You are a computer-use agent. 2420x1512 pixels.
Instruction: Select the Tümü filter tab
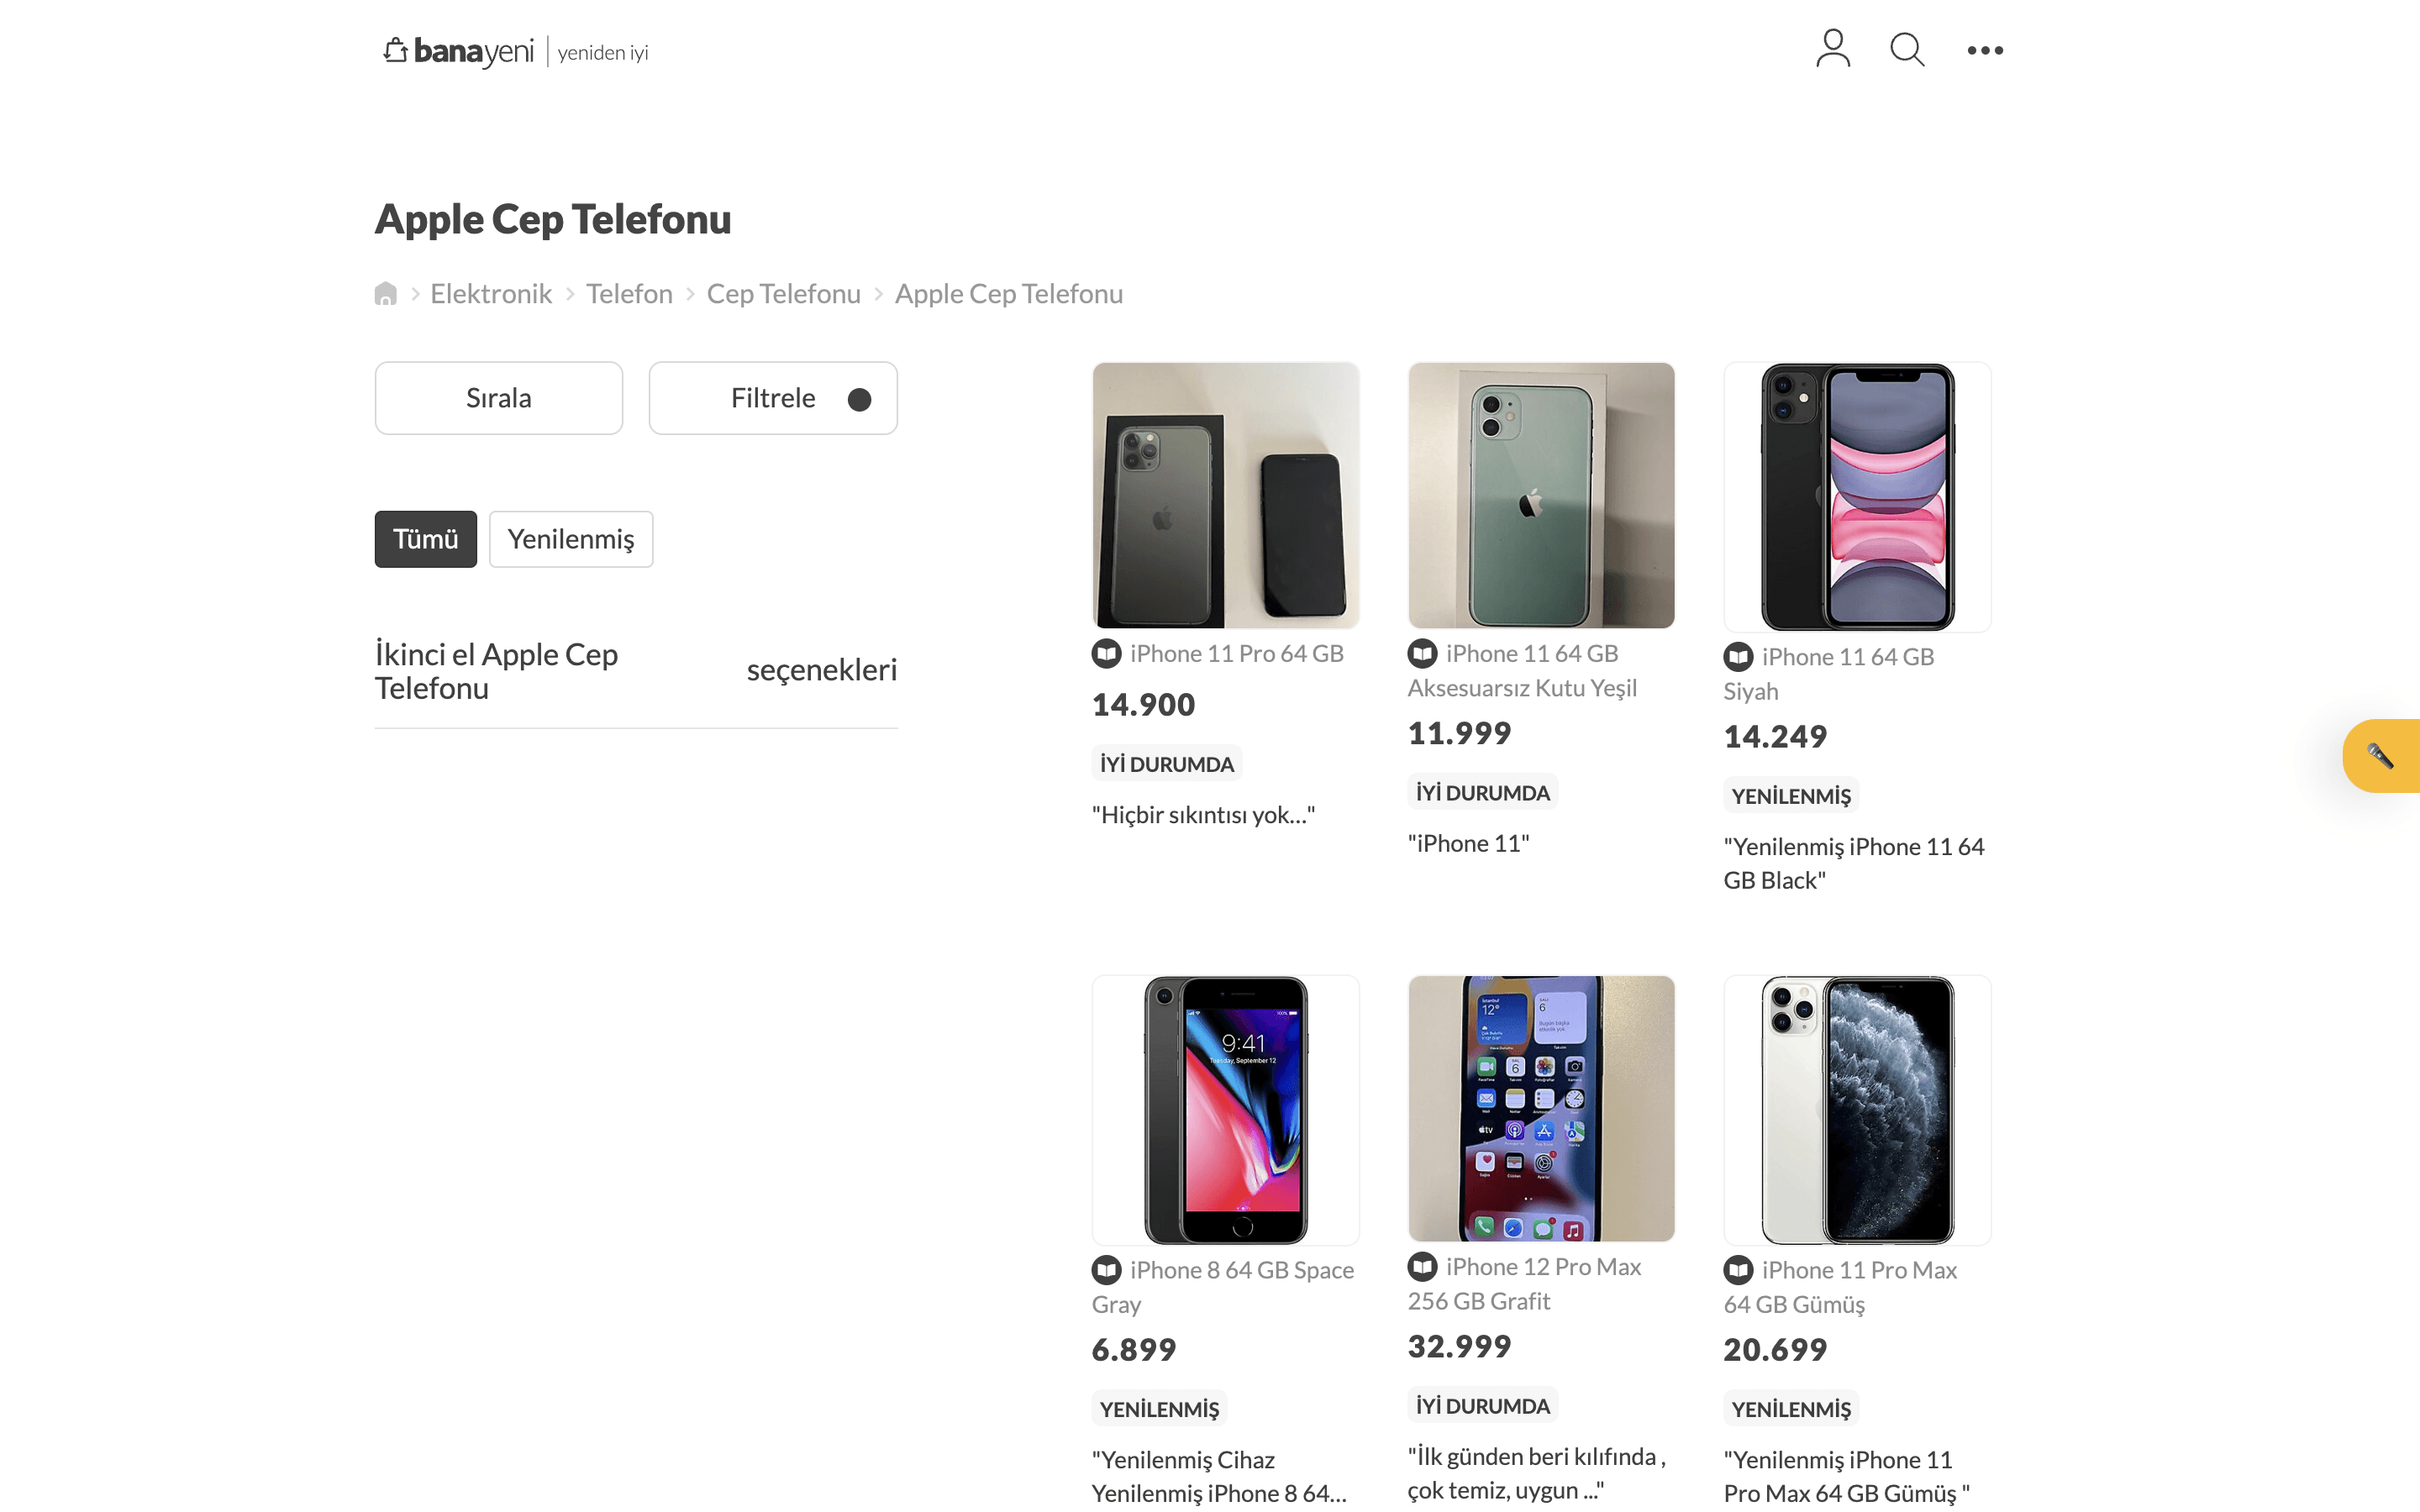pyautogui.click(x=425, y=539)
